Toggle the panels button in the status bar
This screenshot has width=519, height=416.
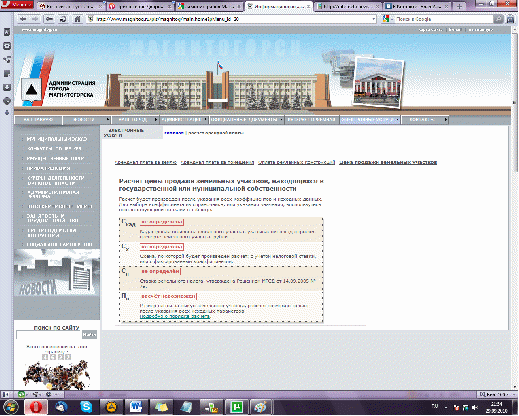click(6, 394)
